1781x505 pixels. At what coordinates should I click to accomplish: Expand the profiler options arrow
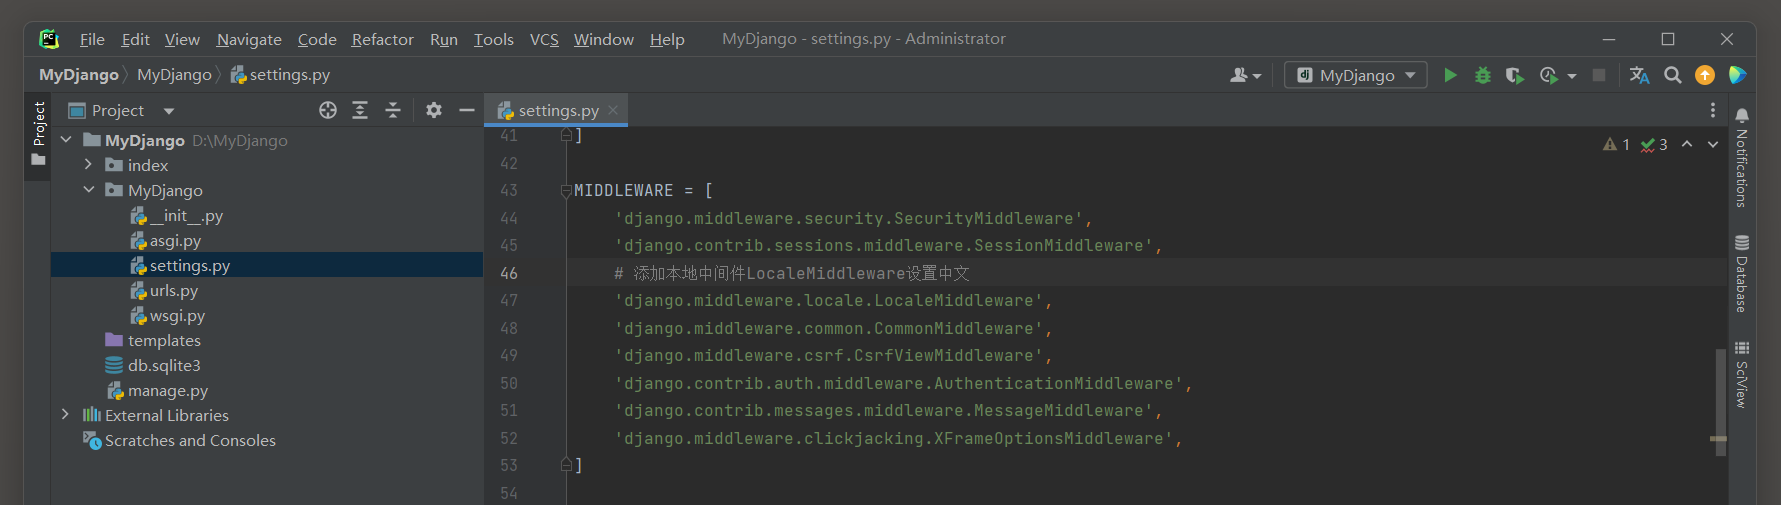coord(1572,76)
